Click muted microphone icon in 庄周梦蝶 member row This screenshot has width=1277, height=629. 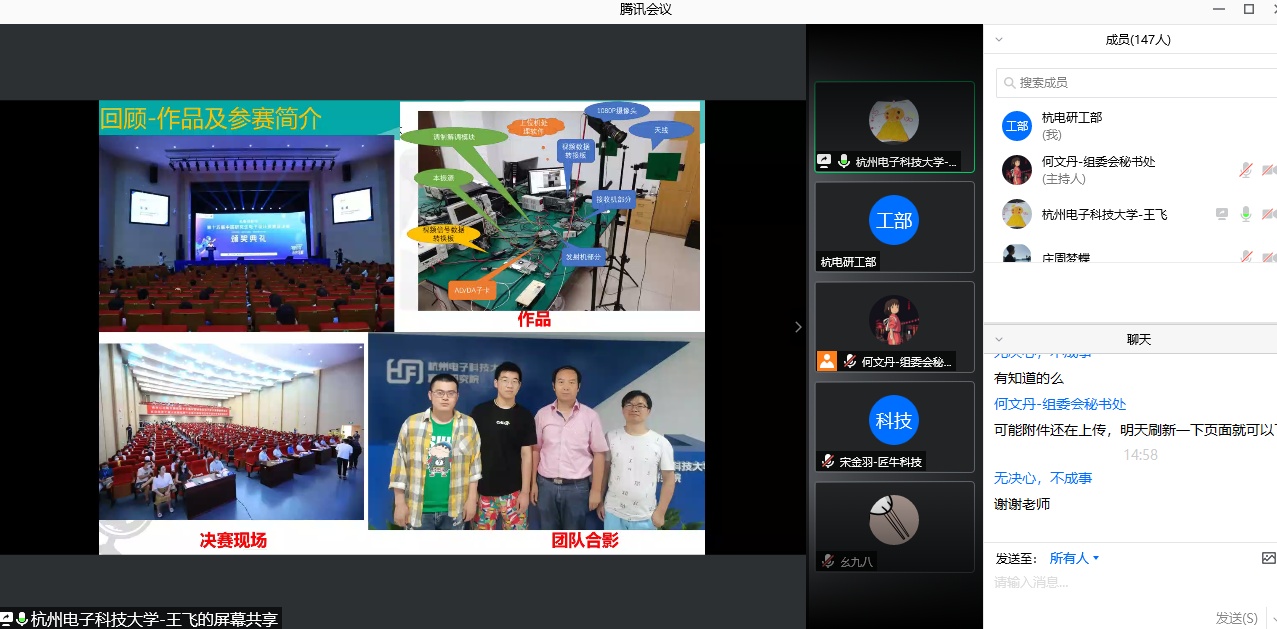click(1246, 257)
